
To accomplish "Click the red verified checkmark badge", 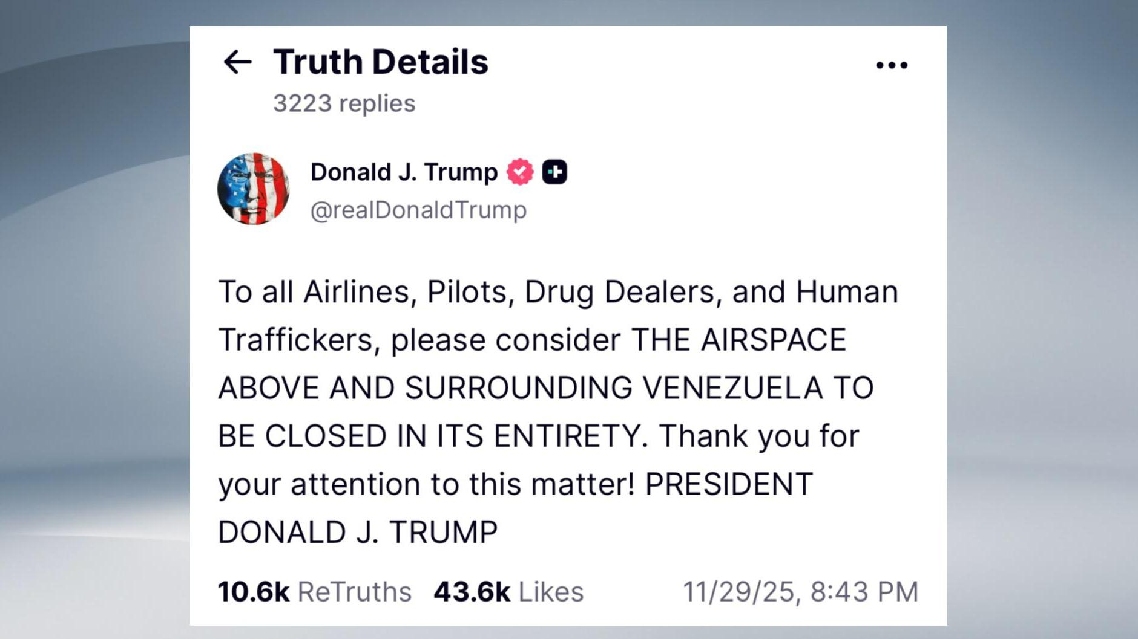I will coord(520,172).
